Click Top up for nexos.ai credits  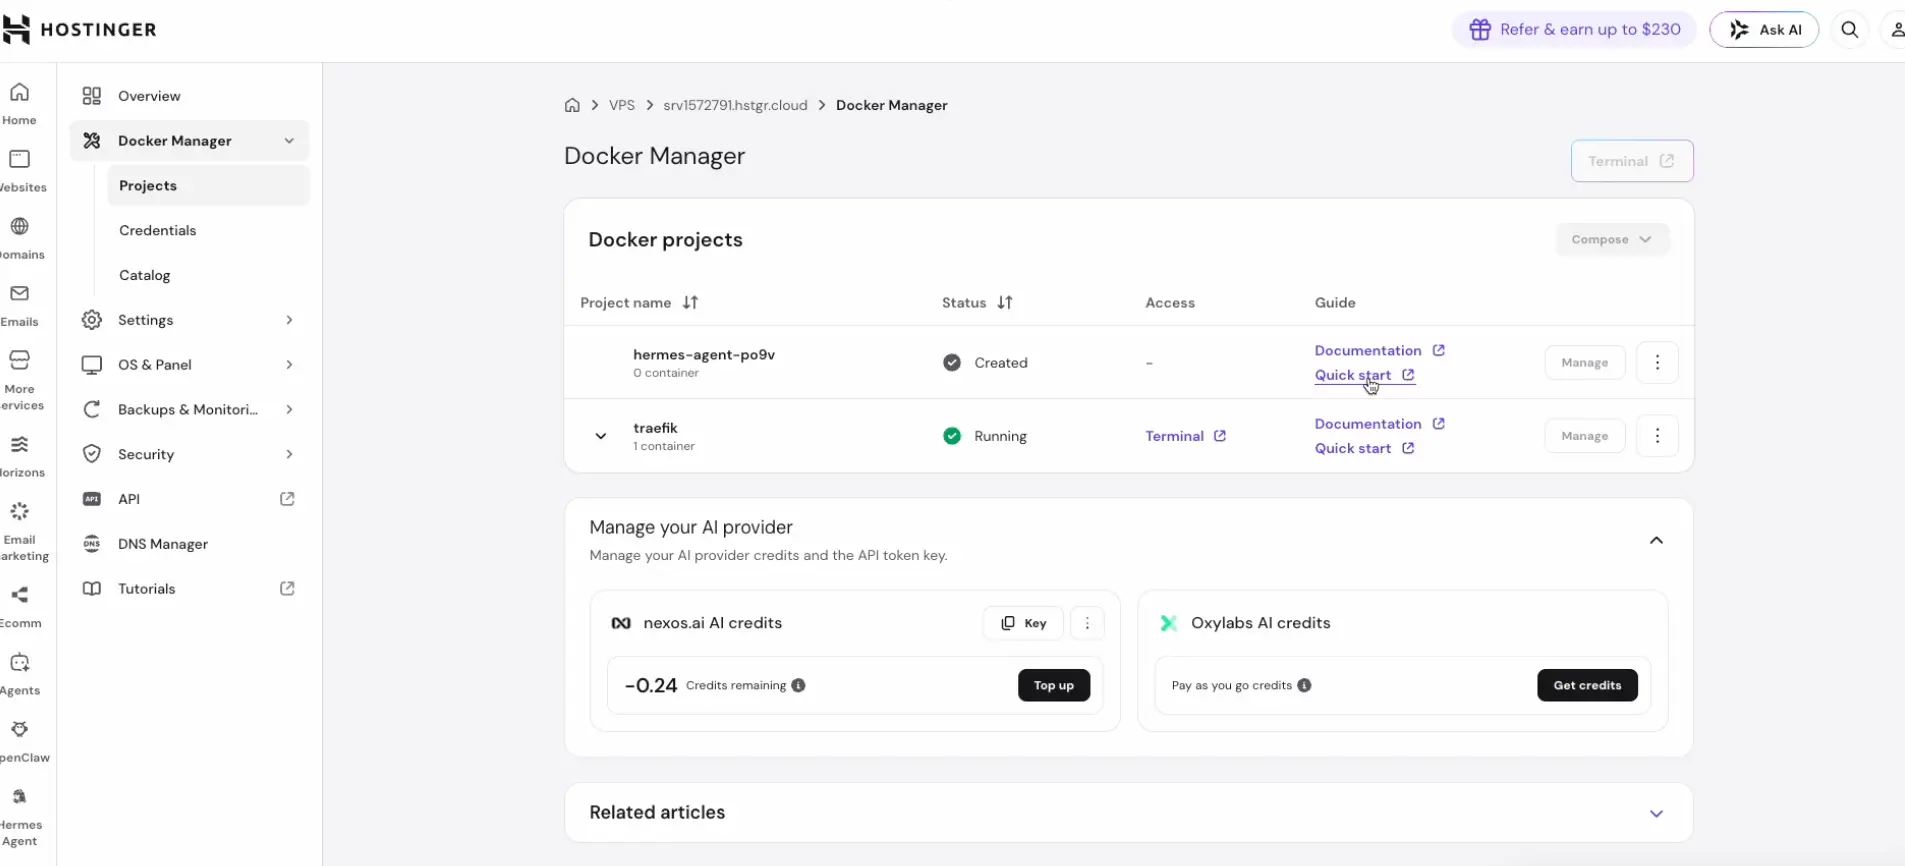click(x=1054, y=685)
